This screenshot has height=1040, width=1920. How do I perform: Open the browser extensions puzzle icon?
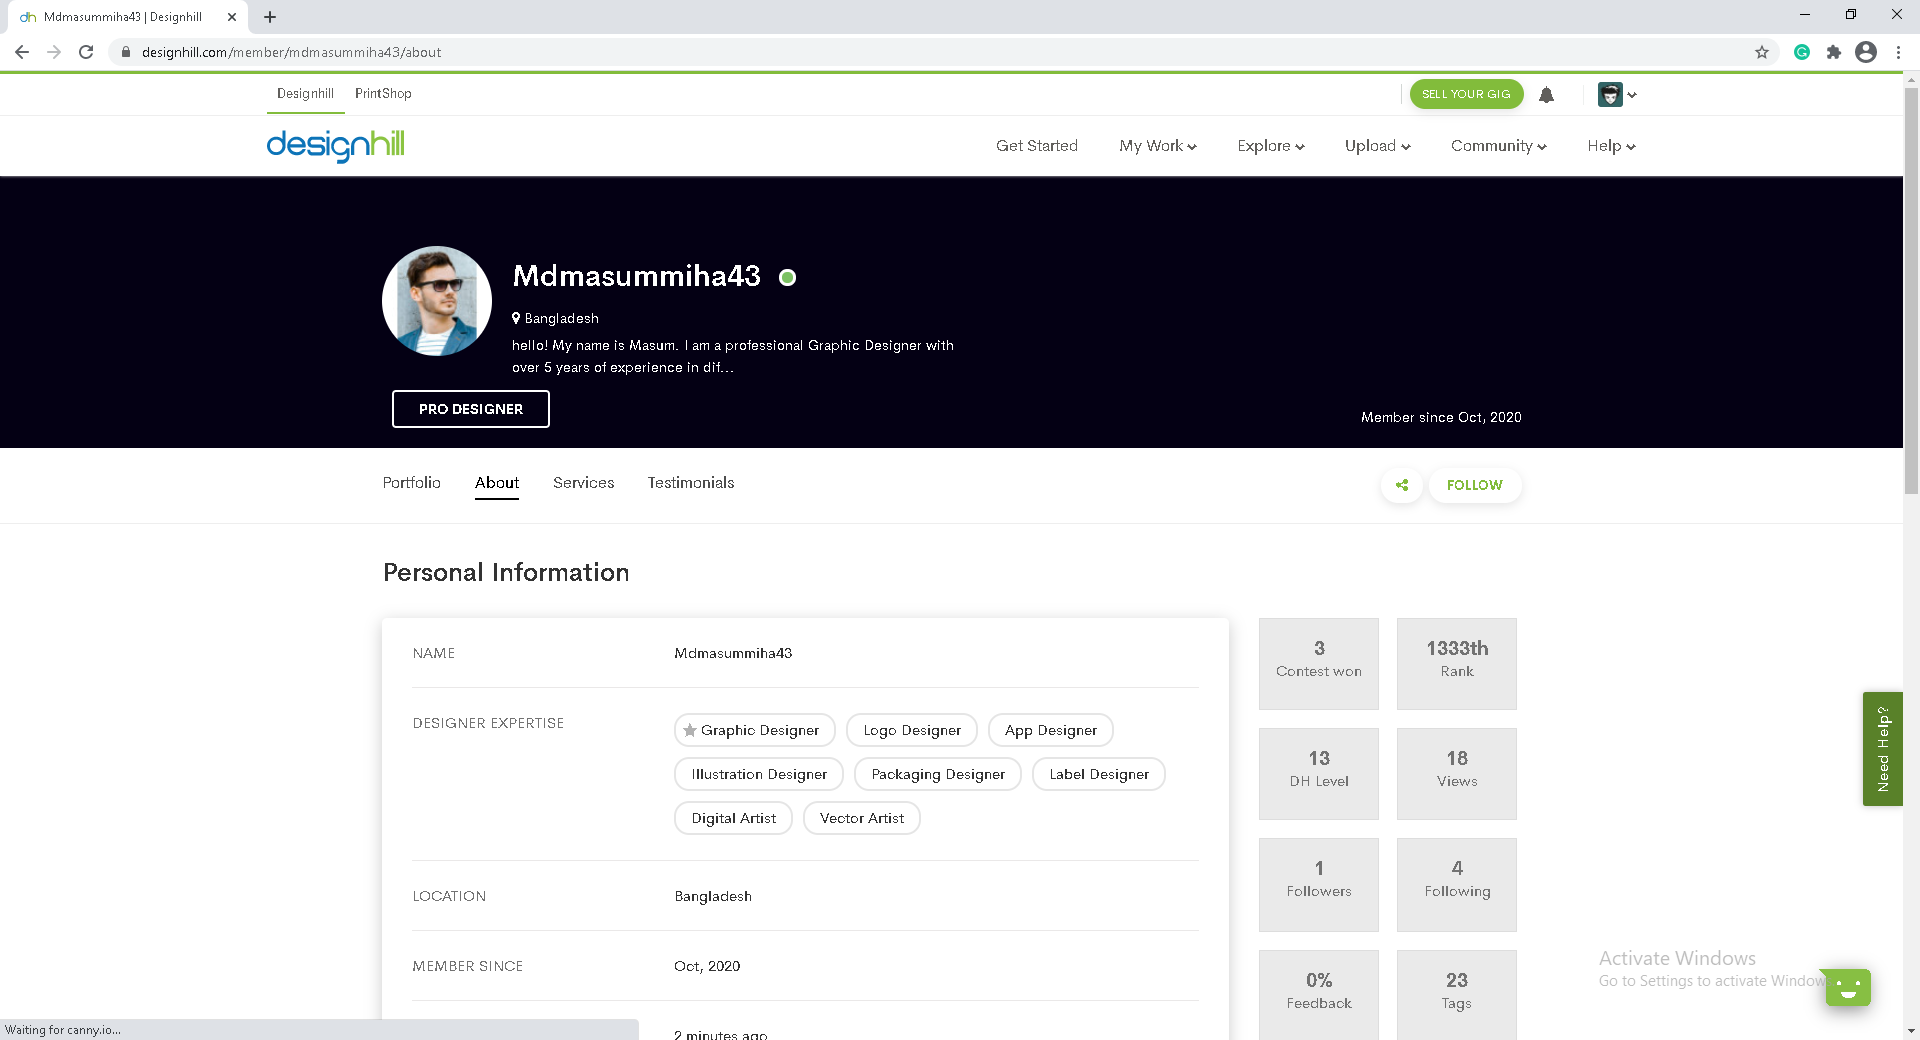click(1833, 52)
